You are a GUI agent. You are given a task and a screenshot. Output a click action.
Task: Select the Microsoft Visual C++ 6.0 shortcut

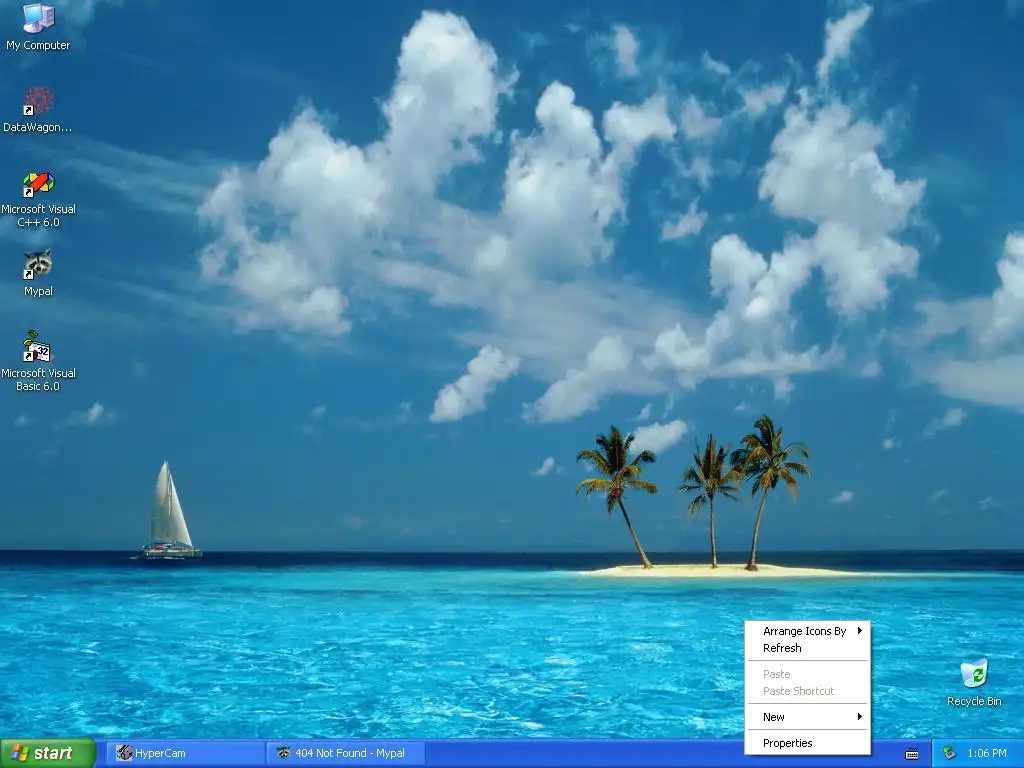tap(38, 200)
